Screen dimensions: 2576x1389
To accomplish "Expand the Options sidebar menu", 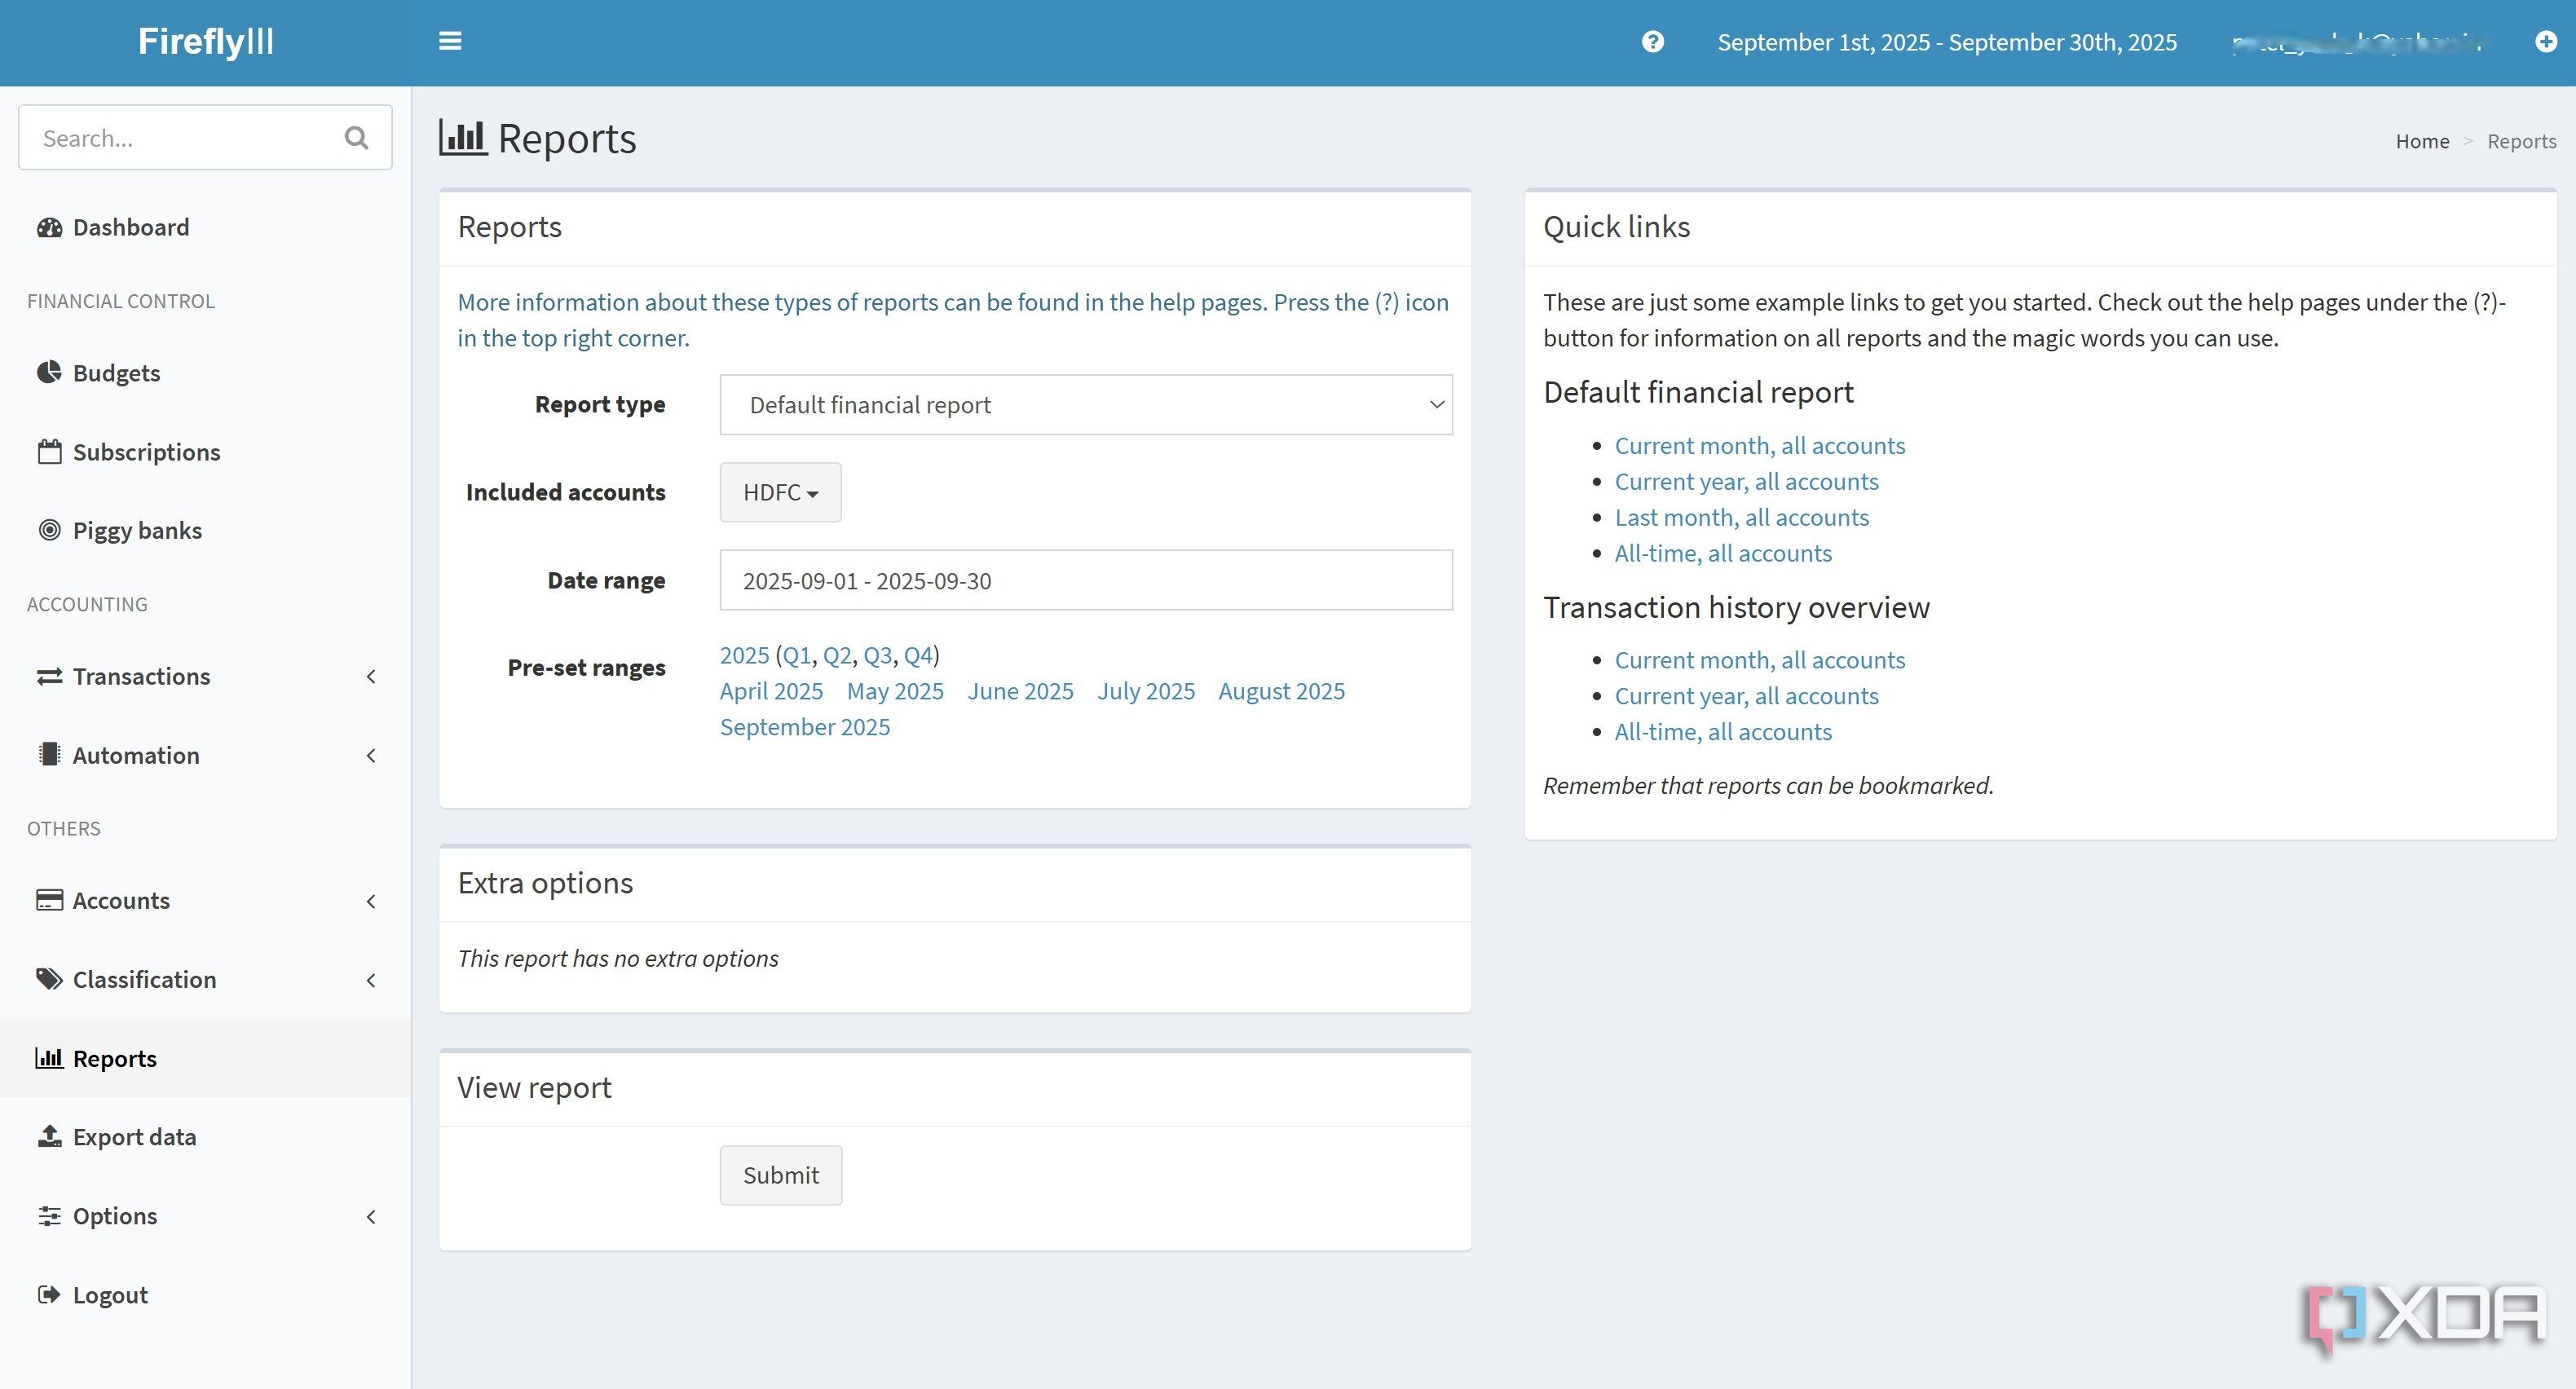I will pyautogui.click(x=205, y=1216).
